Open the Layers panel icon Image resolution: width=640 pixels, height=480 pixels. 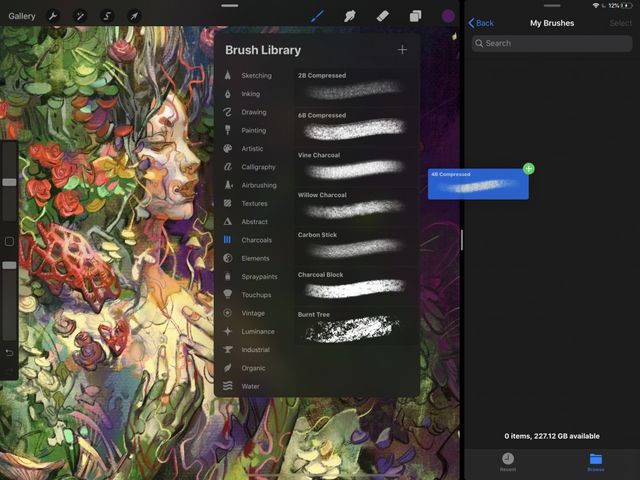416,16
